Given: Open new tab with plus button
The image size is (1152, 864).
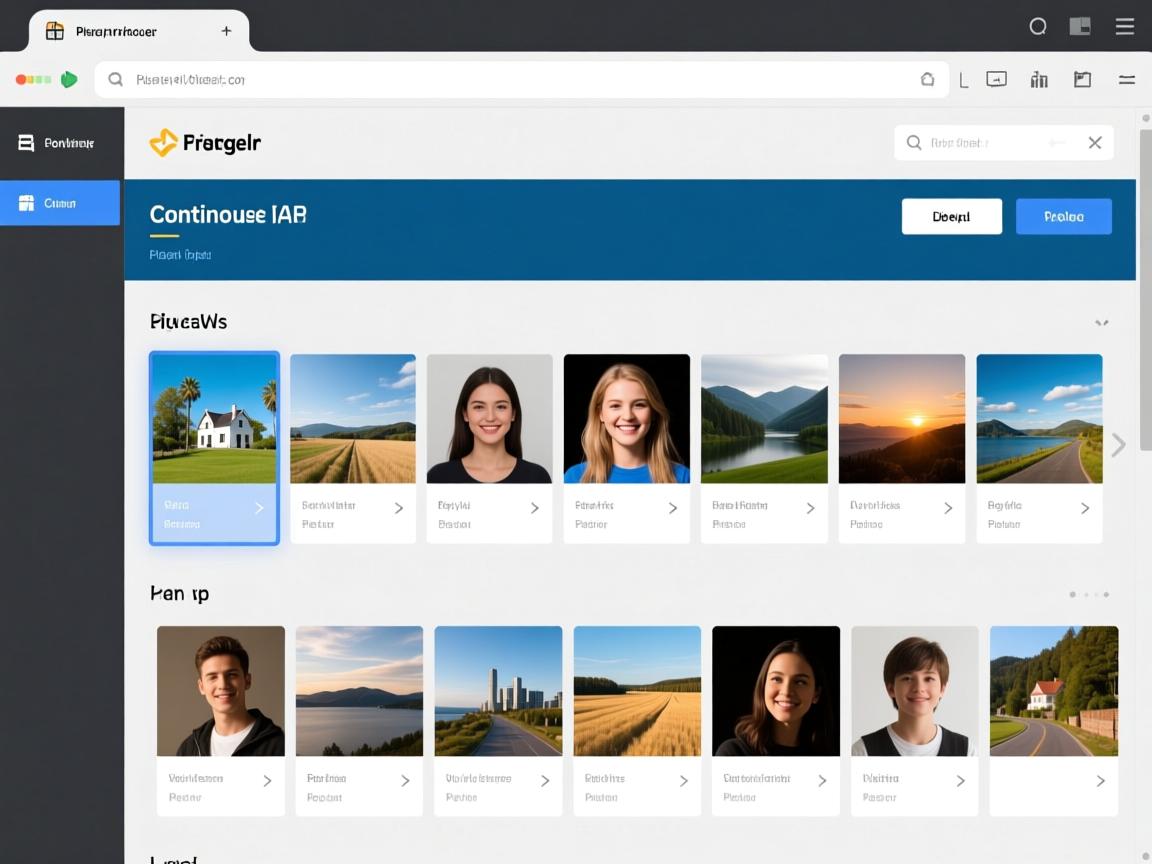Looking at the screenshot, I should [226, 31].
